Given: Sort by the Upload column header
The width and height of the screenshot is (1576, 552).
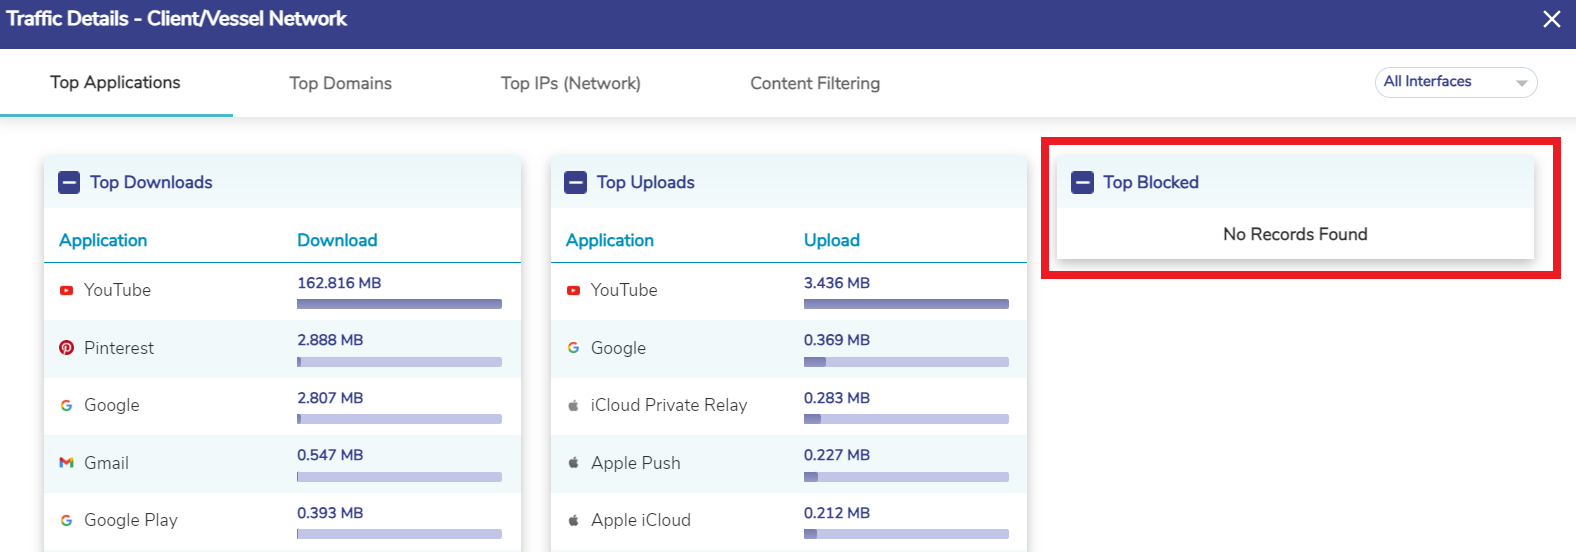Looking at the screenshot, I should (x=831, y=241).
